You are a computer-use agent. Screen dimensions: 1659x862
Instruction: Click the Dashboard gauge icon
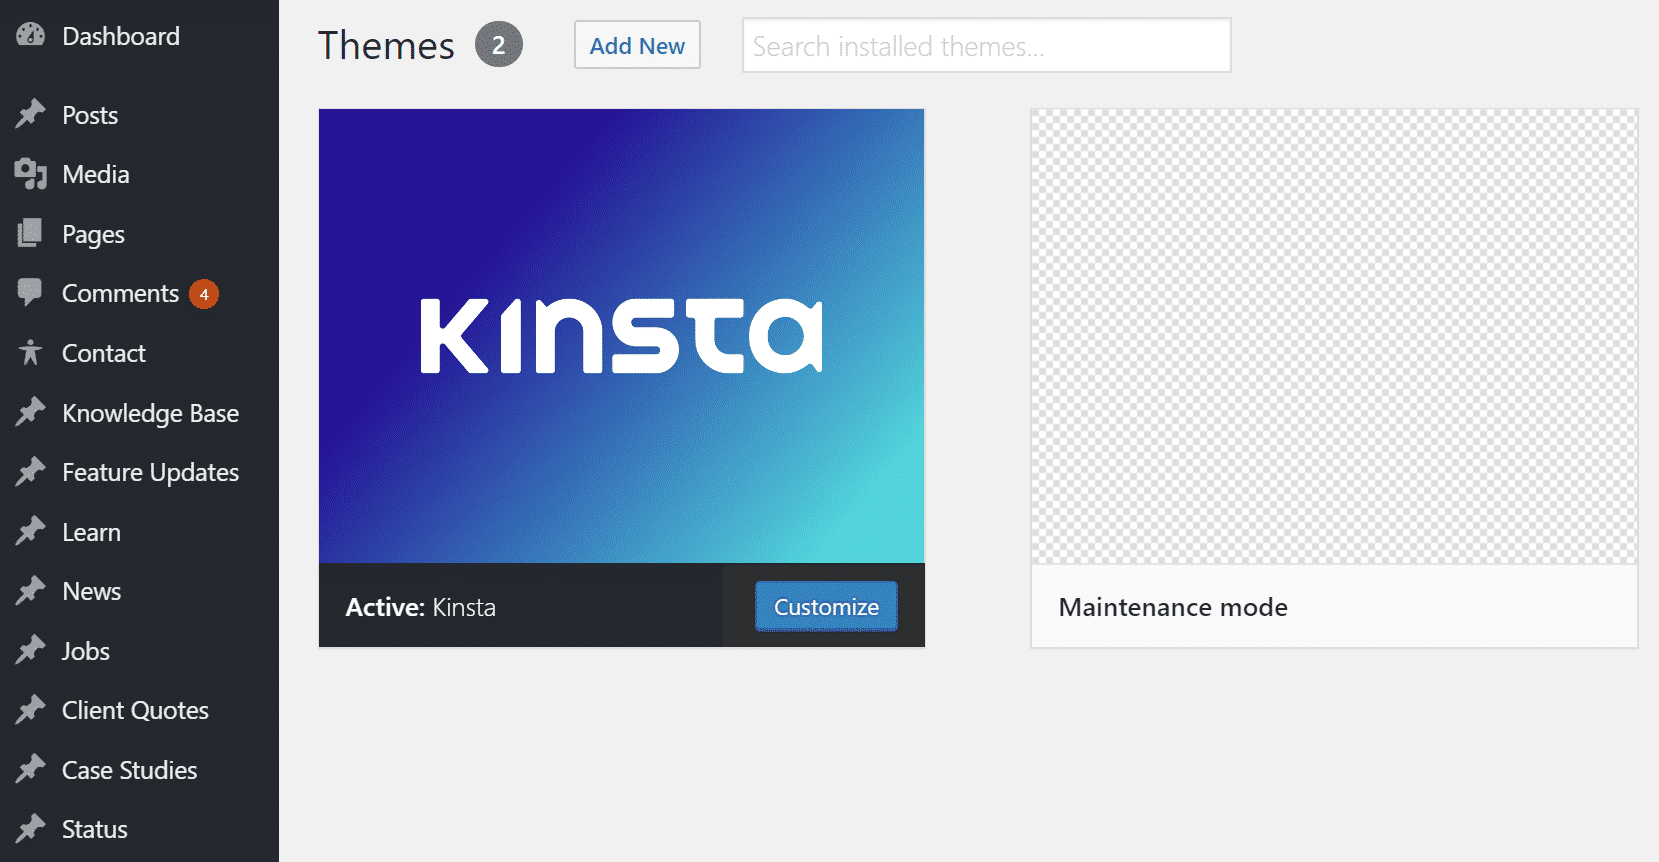coord(31,35)
